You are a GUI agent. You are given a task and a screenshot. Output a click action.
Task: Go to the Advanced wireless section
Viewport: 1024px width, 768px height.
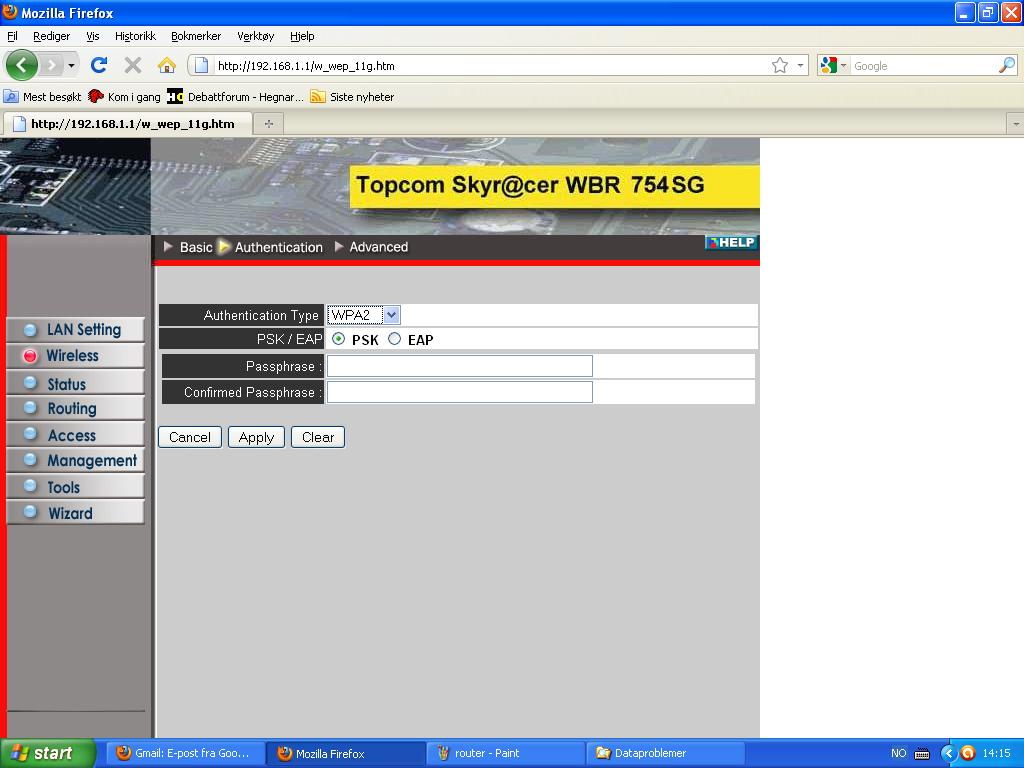pyautogui.click(x=372, y=247)
